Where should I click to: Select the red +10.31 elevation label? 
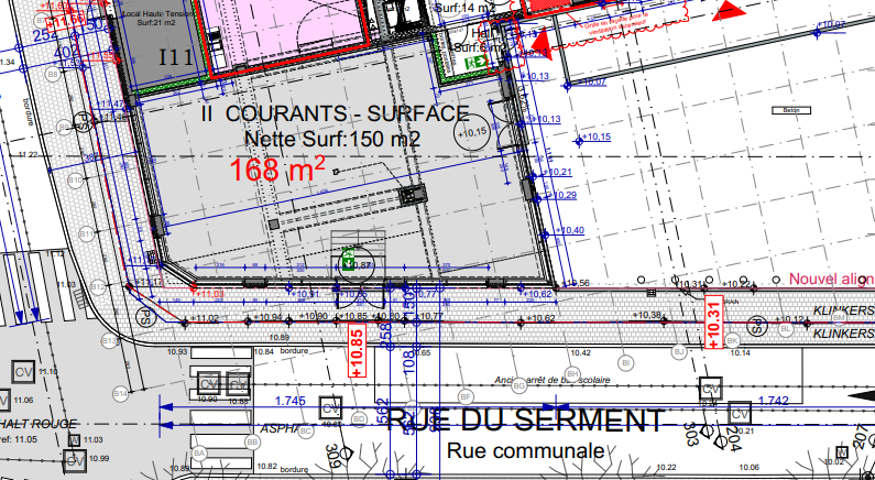pos(713,322)
